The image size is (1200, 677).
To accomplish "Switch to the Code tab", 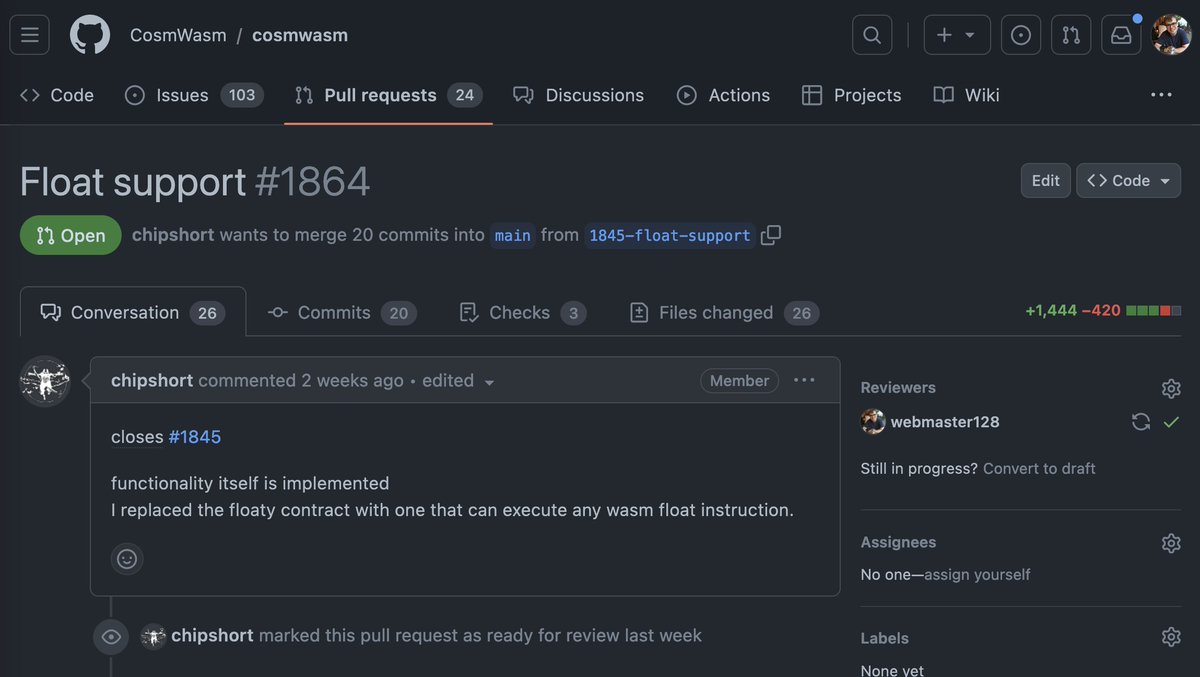I will (x=57, y=95).
